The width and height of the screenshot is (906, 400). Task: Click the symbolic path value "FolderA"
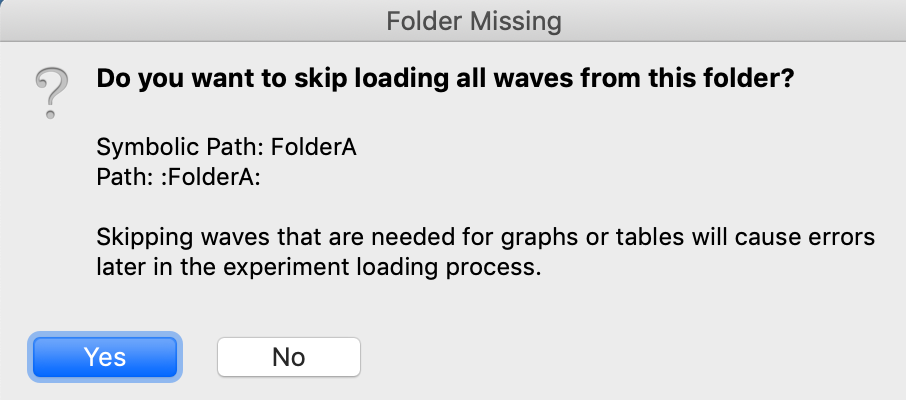tap(313, 147)
